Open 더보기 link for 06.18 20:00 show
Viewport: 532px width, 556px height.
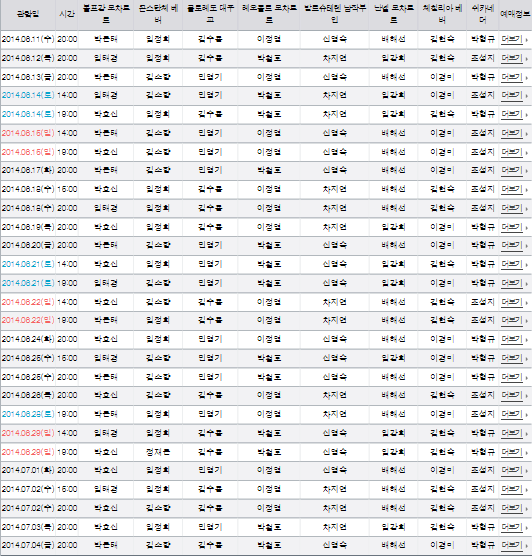(512, 208)
